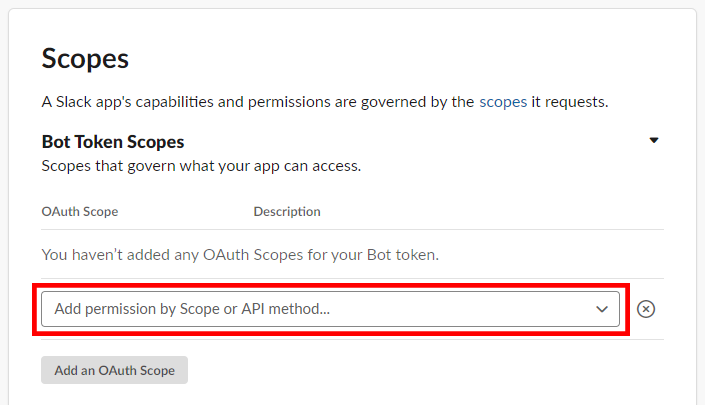Select the Bot Token Scopes heading

point(113,142)
